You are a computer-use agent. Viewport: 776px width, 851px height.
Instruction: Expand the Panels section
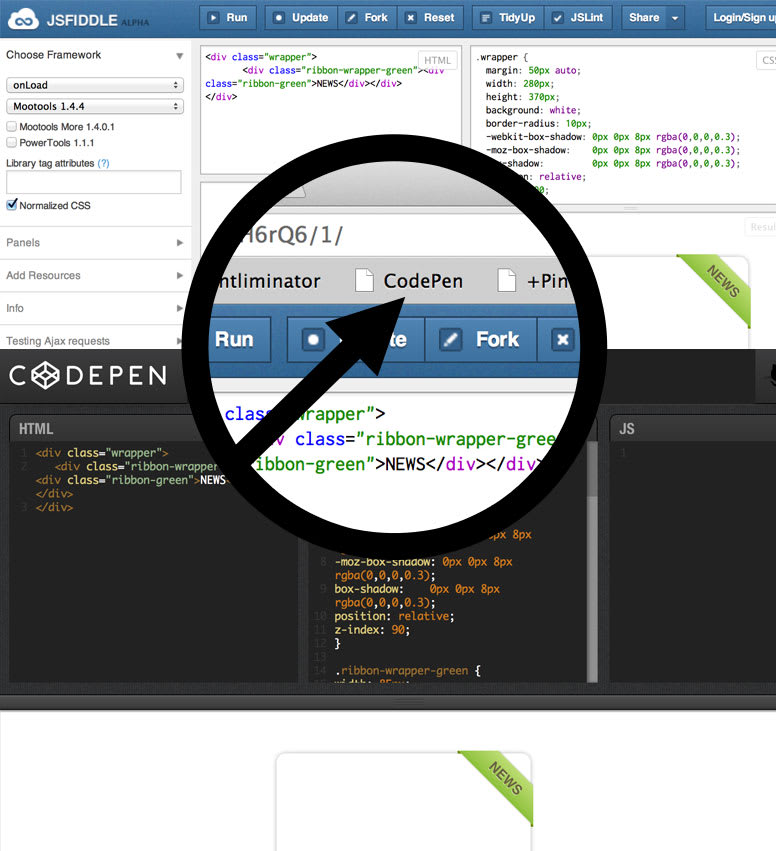point(95,243)
